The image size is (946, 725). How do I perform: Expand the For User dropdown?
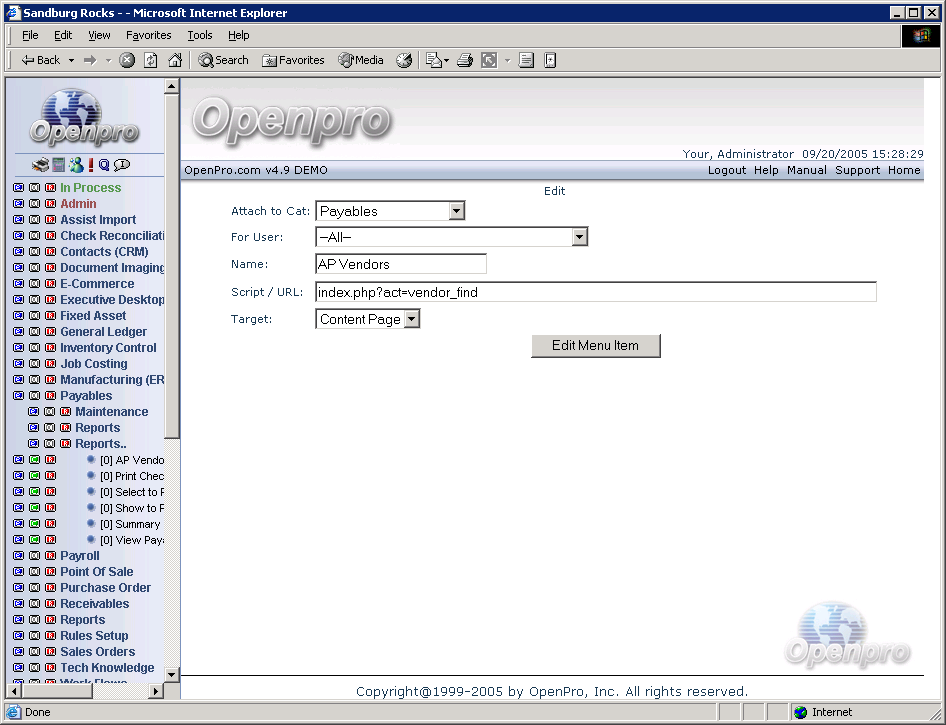tap(579, 237)
